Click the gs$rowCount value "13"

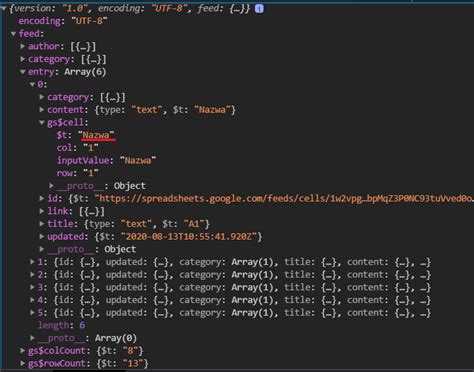(x=133, y=363)
